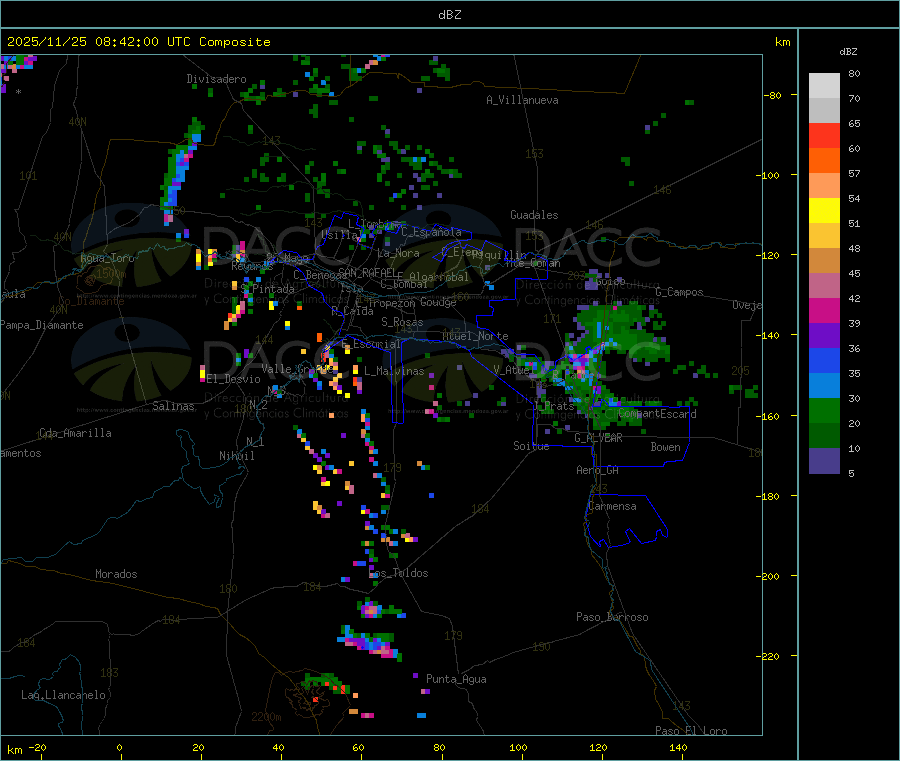Viewport: 900px width, 761px height.
Task: Click the Agua_Toro label
Action: (x=107, y=258)
